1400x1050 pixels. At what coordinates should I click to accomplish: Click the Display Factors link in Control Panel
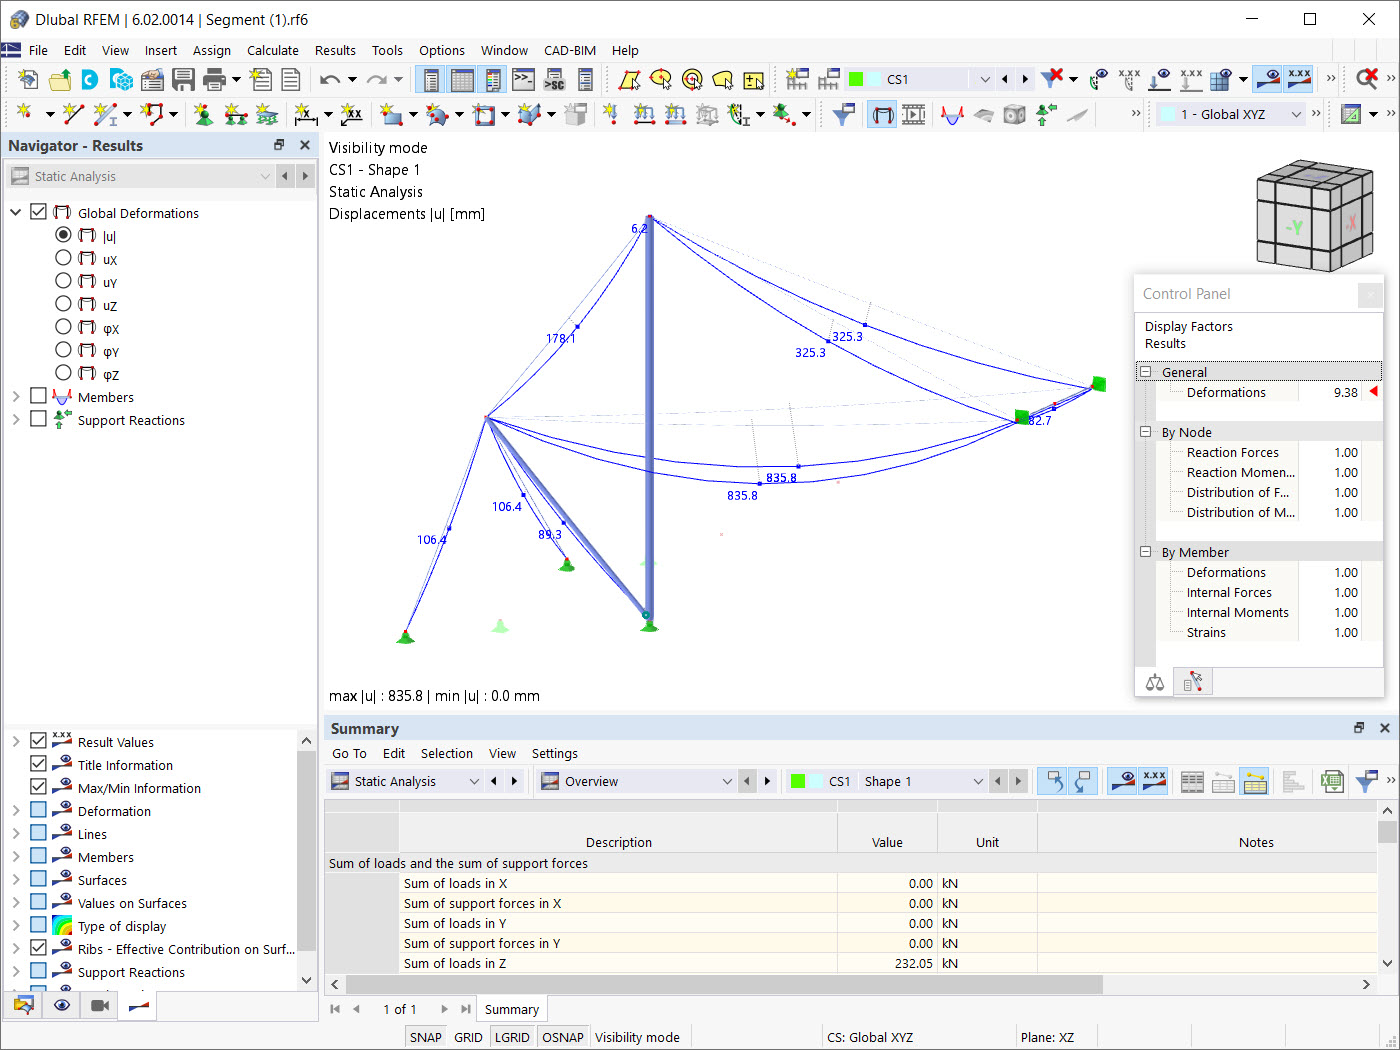coord(1188,326)
